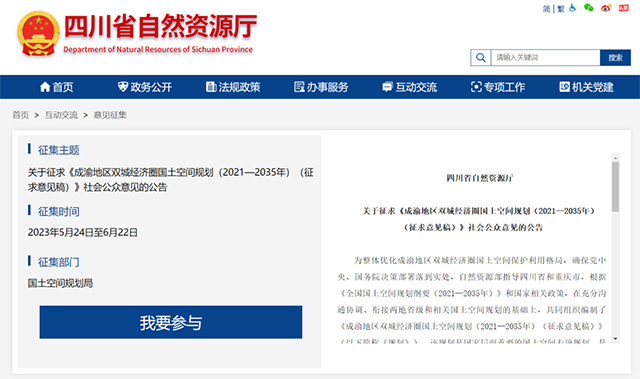Open the 互动交流 navigation menu item
This screenshot has height=379, width=640.
(409, 87)
